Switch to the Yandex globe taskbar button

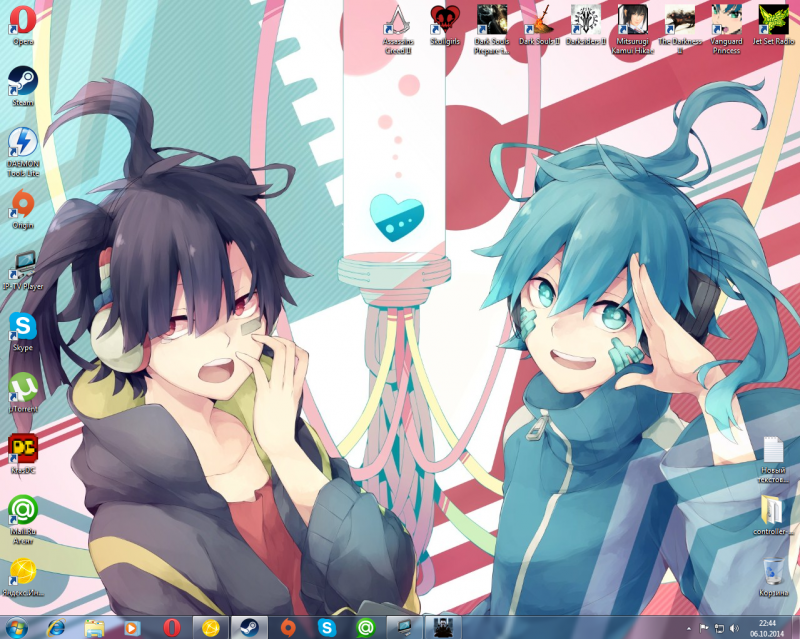(210, 627)
